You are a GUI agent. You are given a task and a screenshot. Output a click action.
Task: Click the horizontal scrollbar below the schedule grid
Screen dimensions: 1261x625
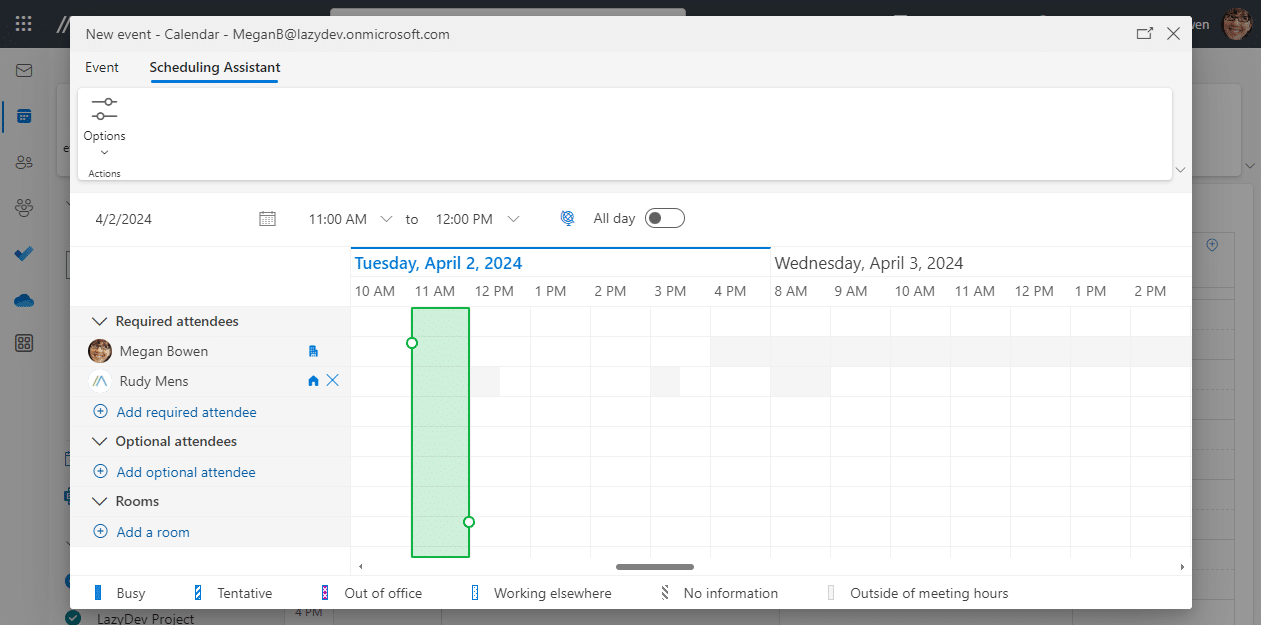pyautogui.click(x=655, y=566)
